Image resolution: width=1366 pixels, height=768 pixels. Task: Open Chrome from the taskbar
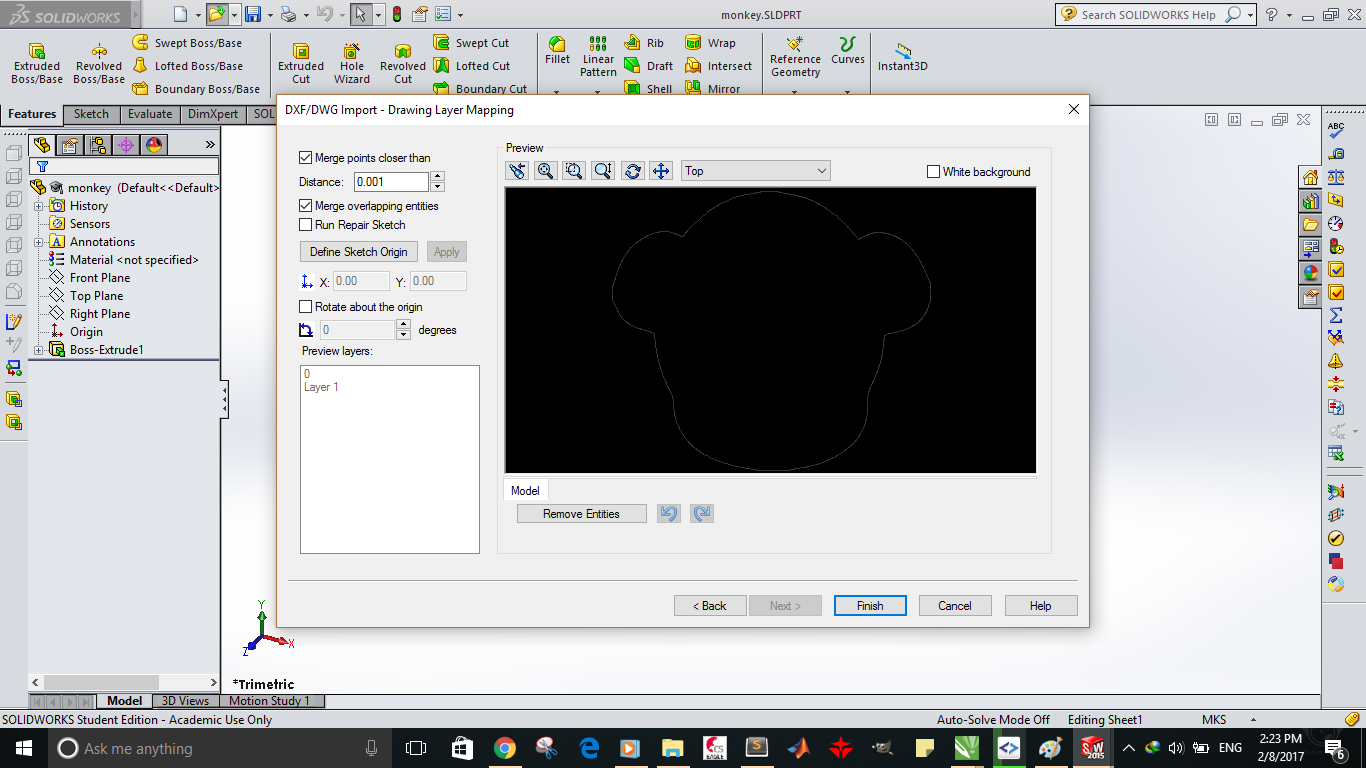click(504, 748)
